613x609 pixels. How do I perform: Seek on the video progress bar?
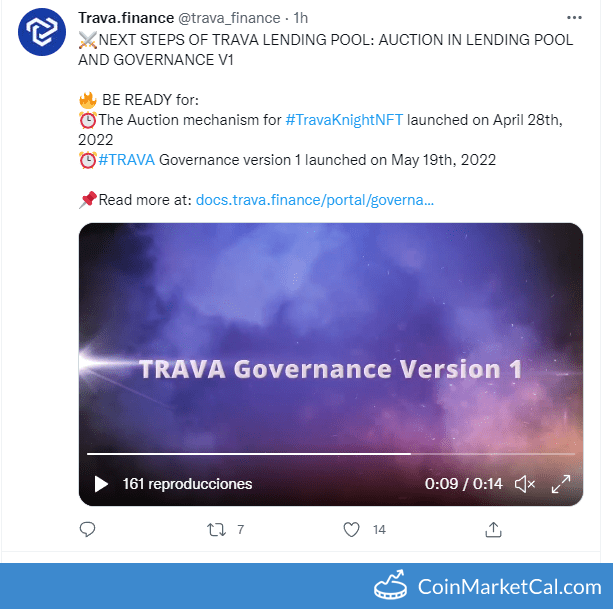pyautogui.click(x=331, y=454)
